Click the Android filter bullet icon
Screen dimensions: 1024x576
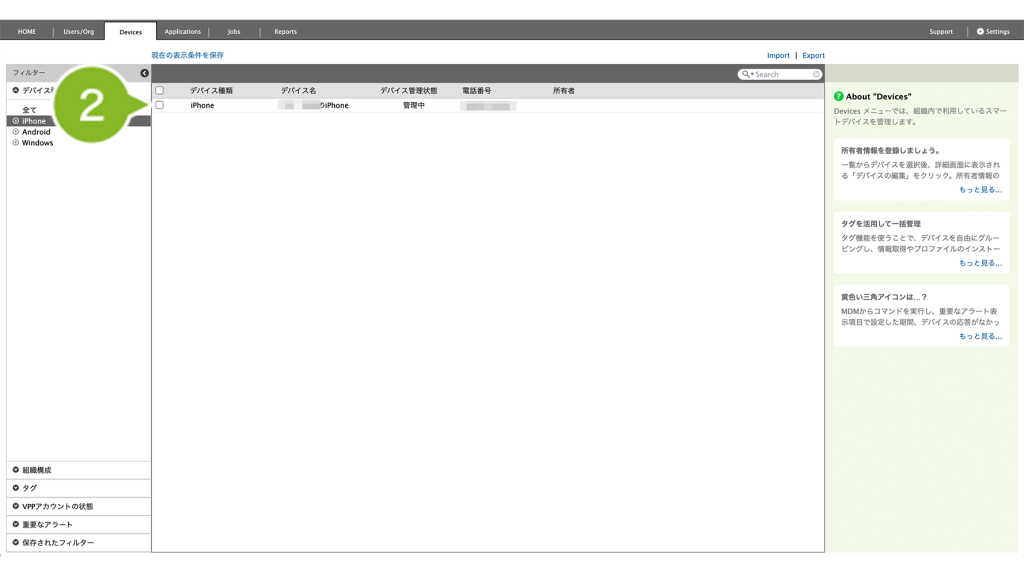point(16,132)
